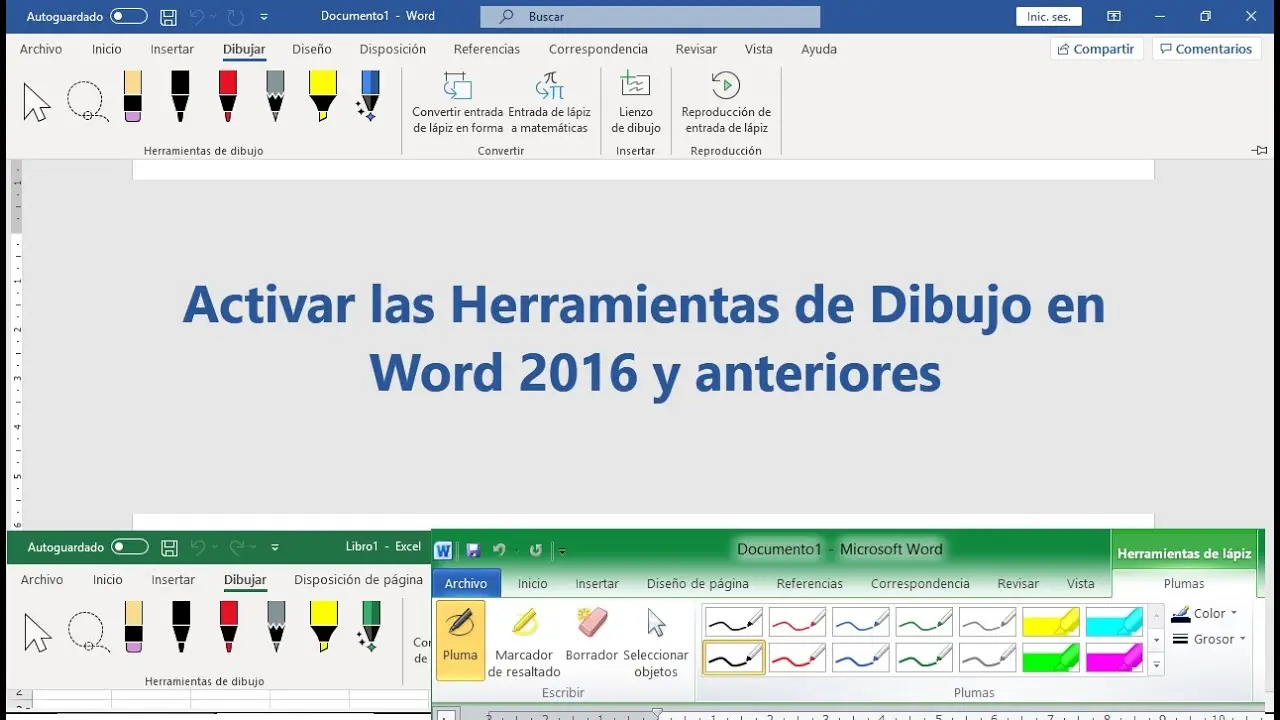Screen dimensions: 1280x720
Task: Open blue Archivo tab in Microsoft Word
Action: pos(466,583)
